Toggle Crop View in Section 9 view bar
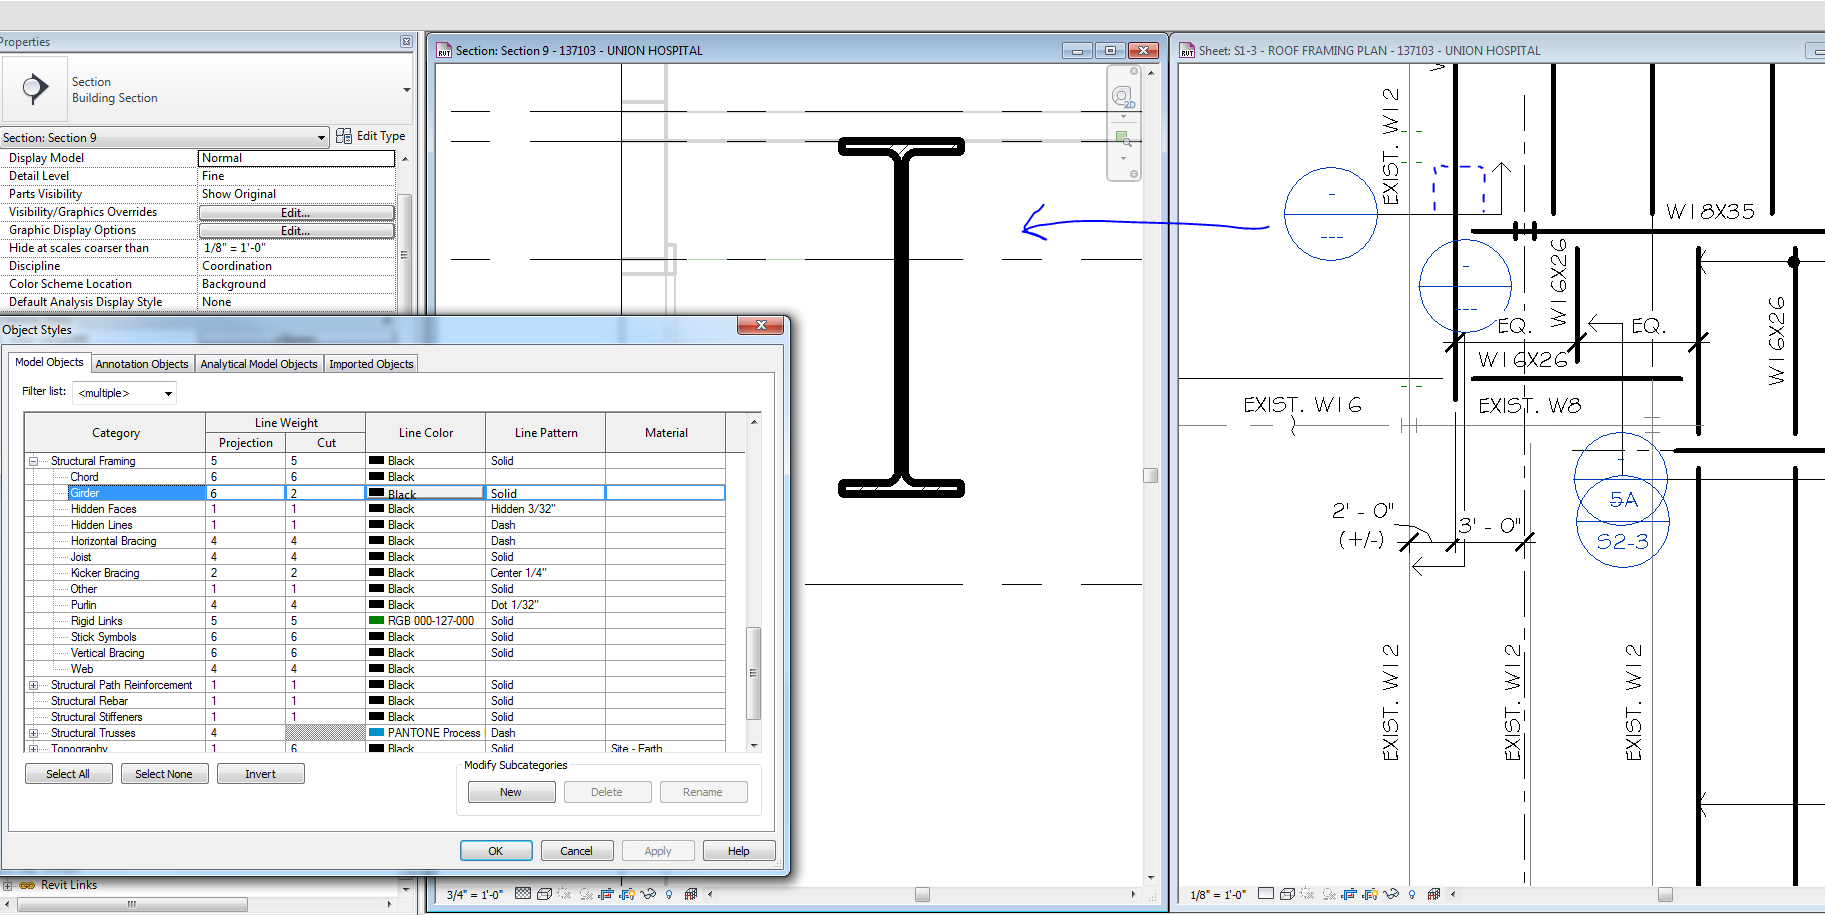Image resolution: width=1825 pixels, height=915 pixels. [606, 894]
